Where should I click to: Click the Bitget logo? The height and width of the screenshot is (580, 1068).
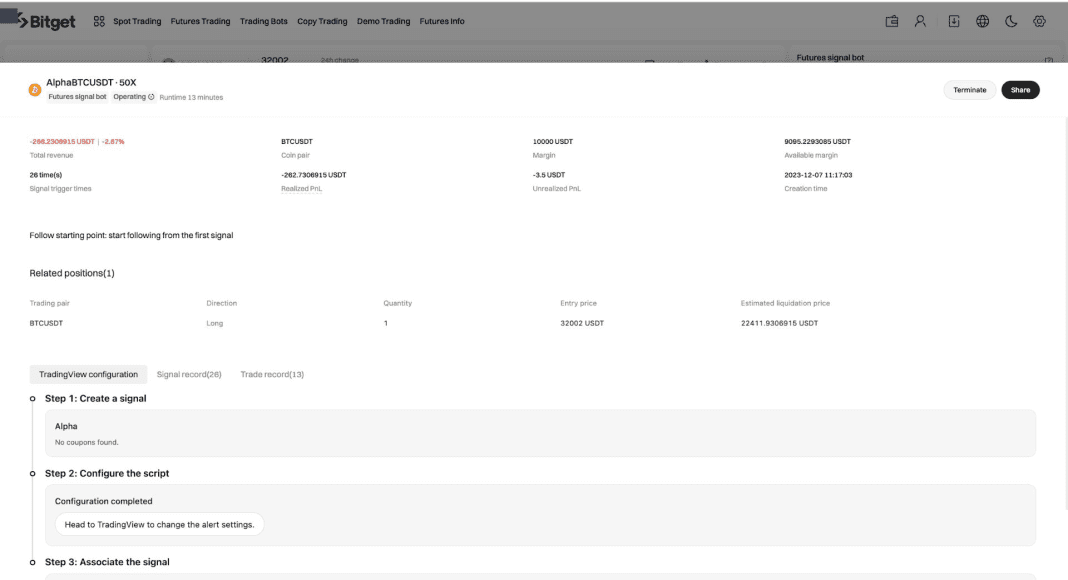click(x=44, y=21)
